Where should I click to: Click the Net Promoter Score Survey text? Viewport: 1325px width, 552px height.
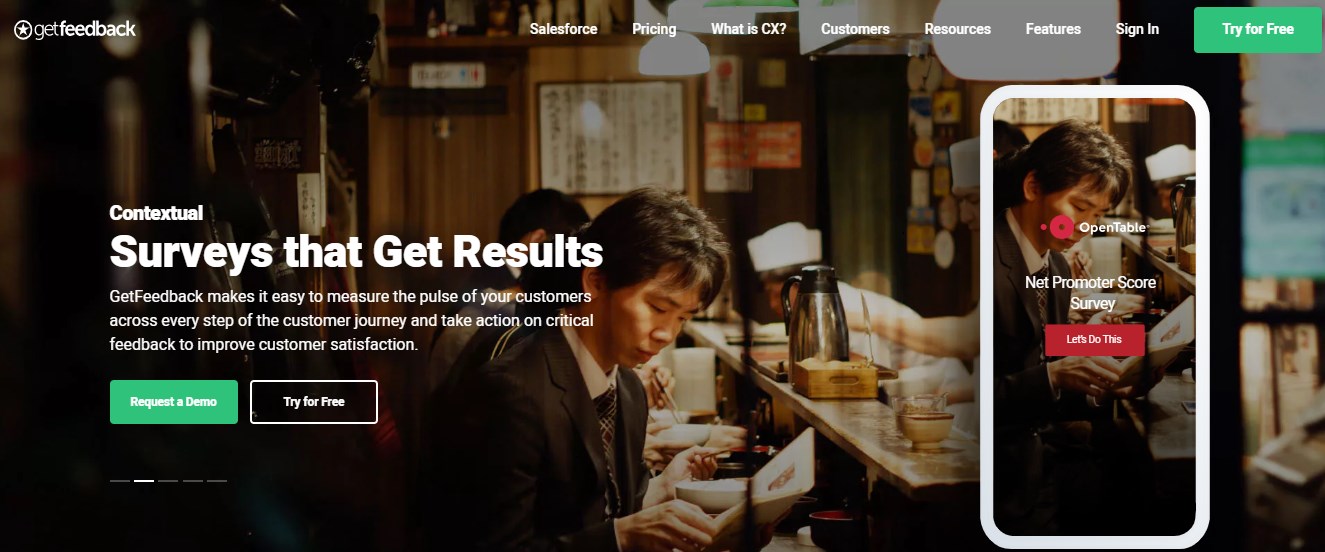click(x=1091, y=293)
